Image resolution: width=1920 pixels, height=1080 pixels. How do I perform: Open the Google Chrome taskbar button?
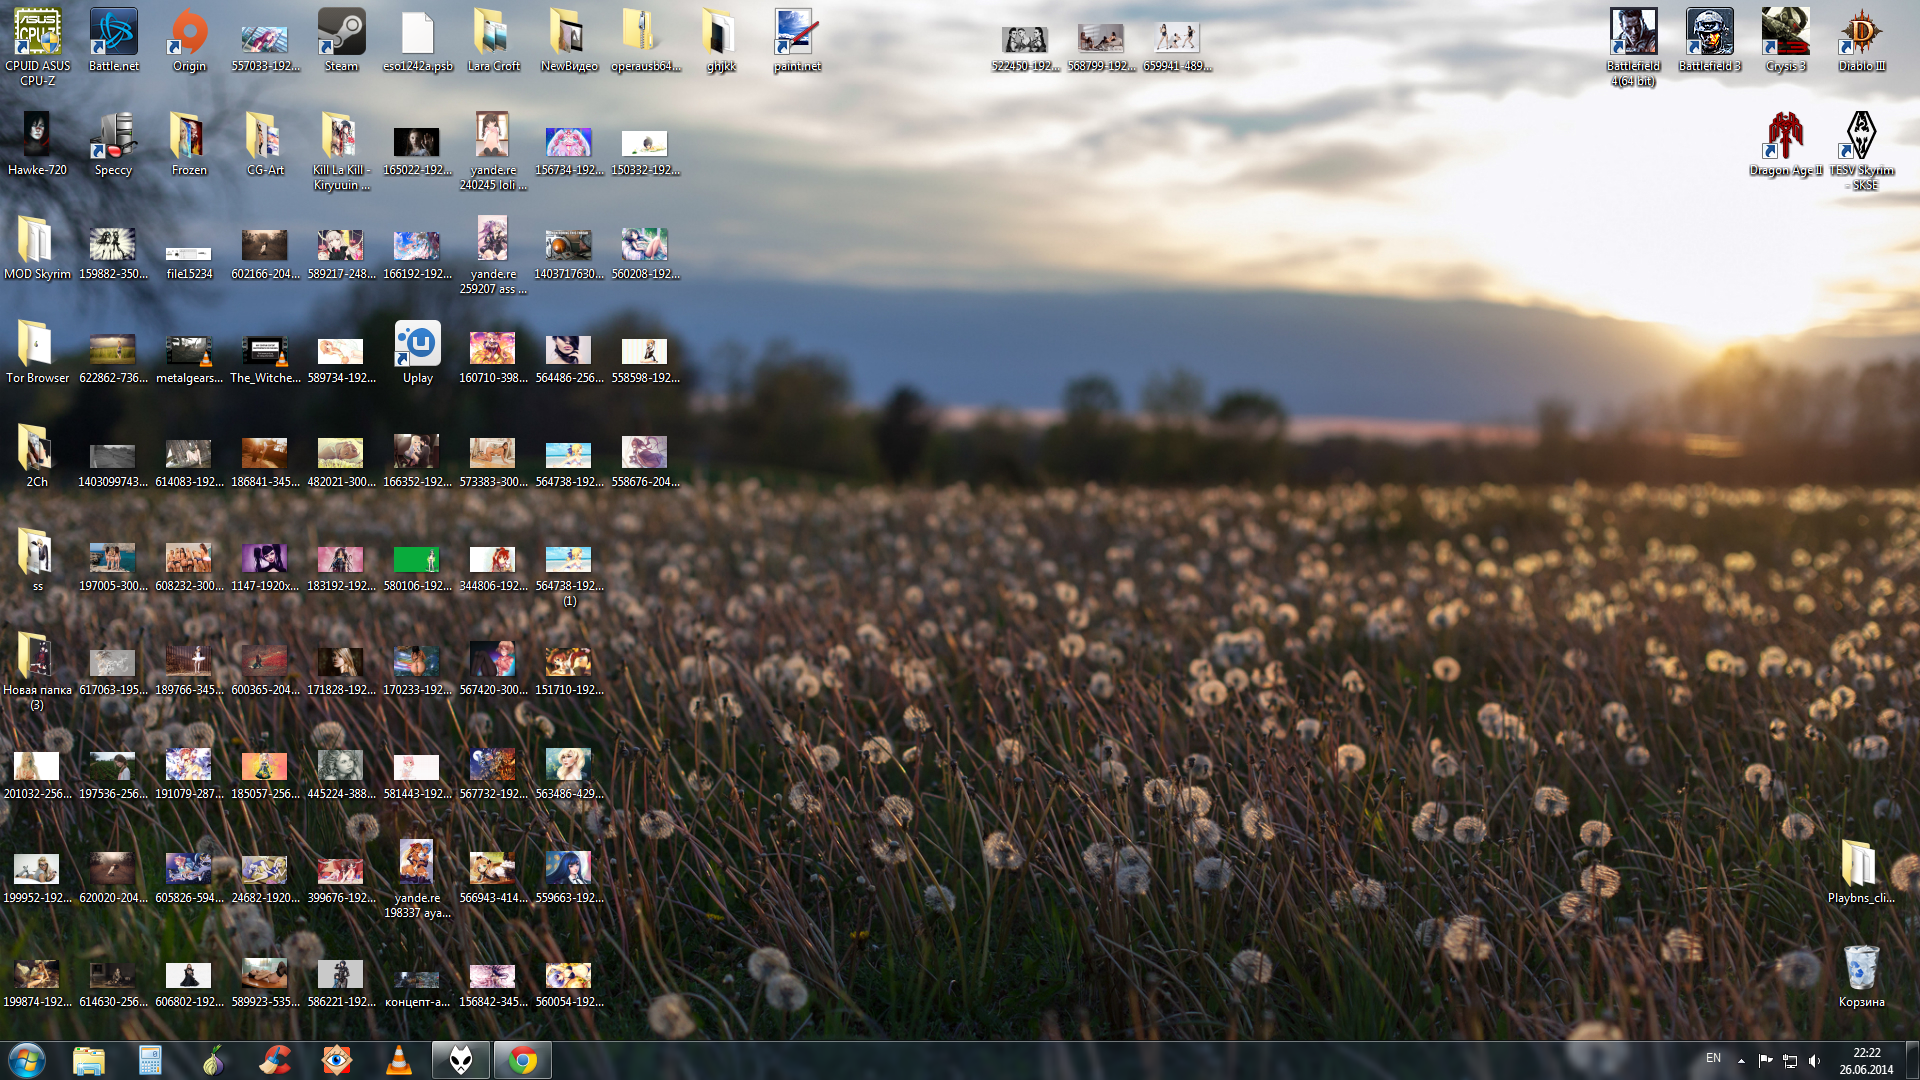click(x=523, y=1060)
